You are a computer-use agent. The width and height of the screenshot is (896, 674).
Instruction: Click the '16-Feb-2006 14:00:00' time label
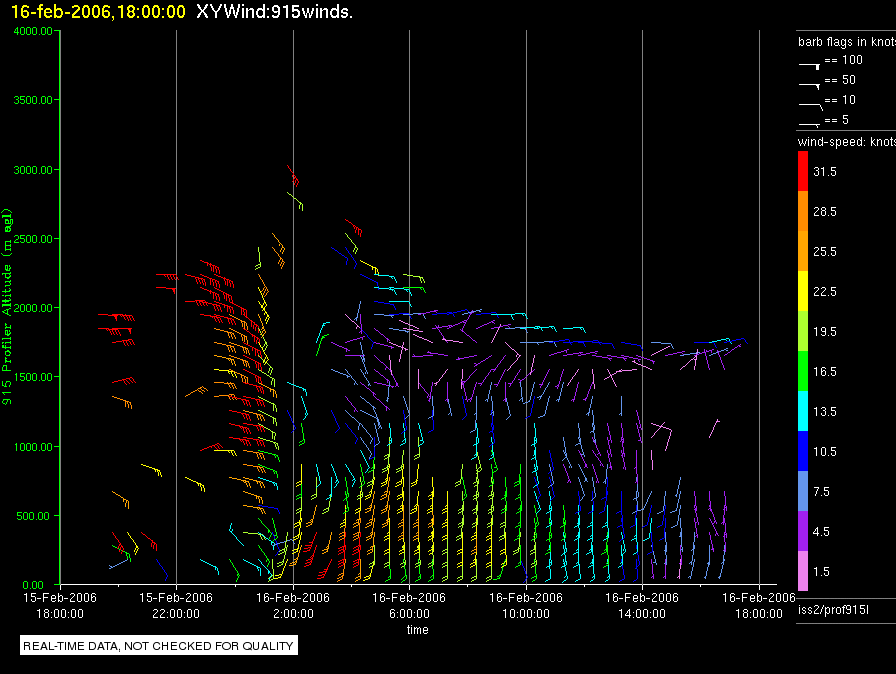click(642, 605)
